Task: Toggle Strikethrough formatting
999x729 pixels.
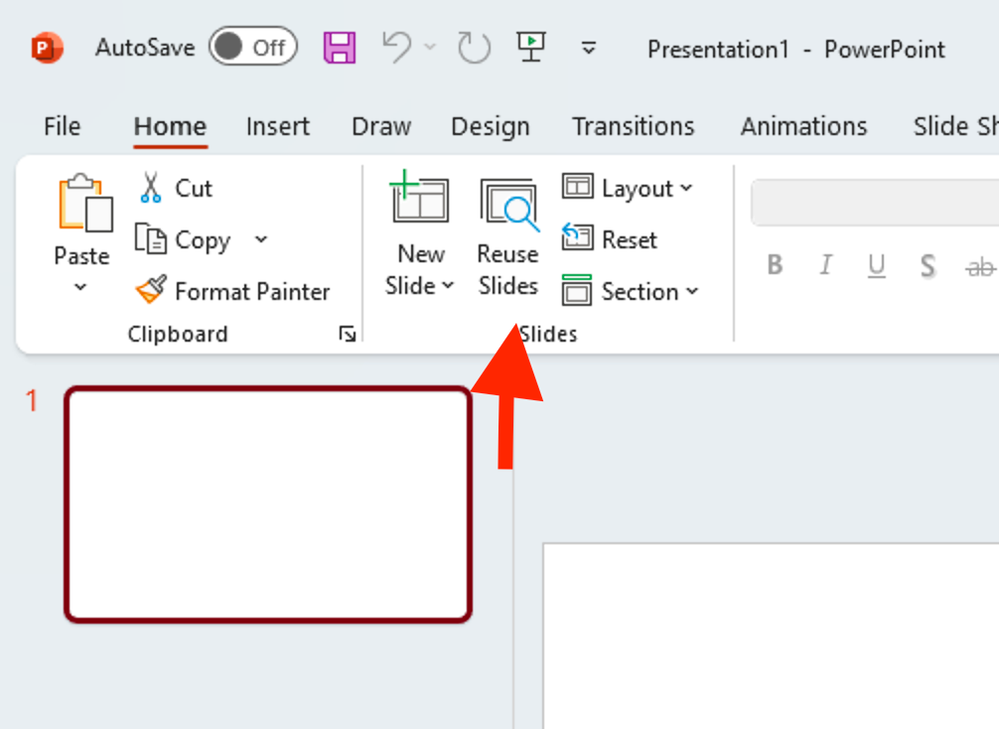Action: 980,266
